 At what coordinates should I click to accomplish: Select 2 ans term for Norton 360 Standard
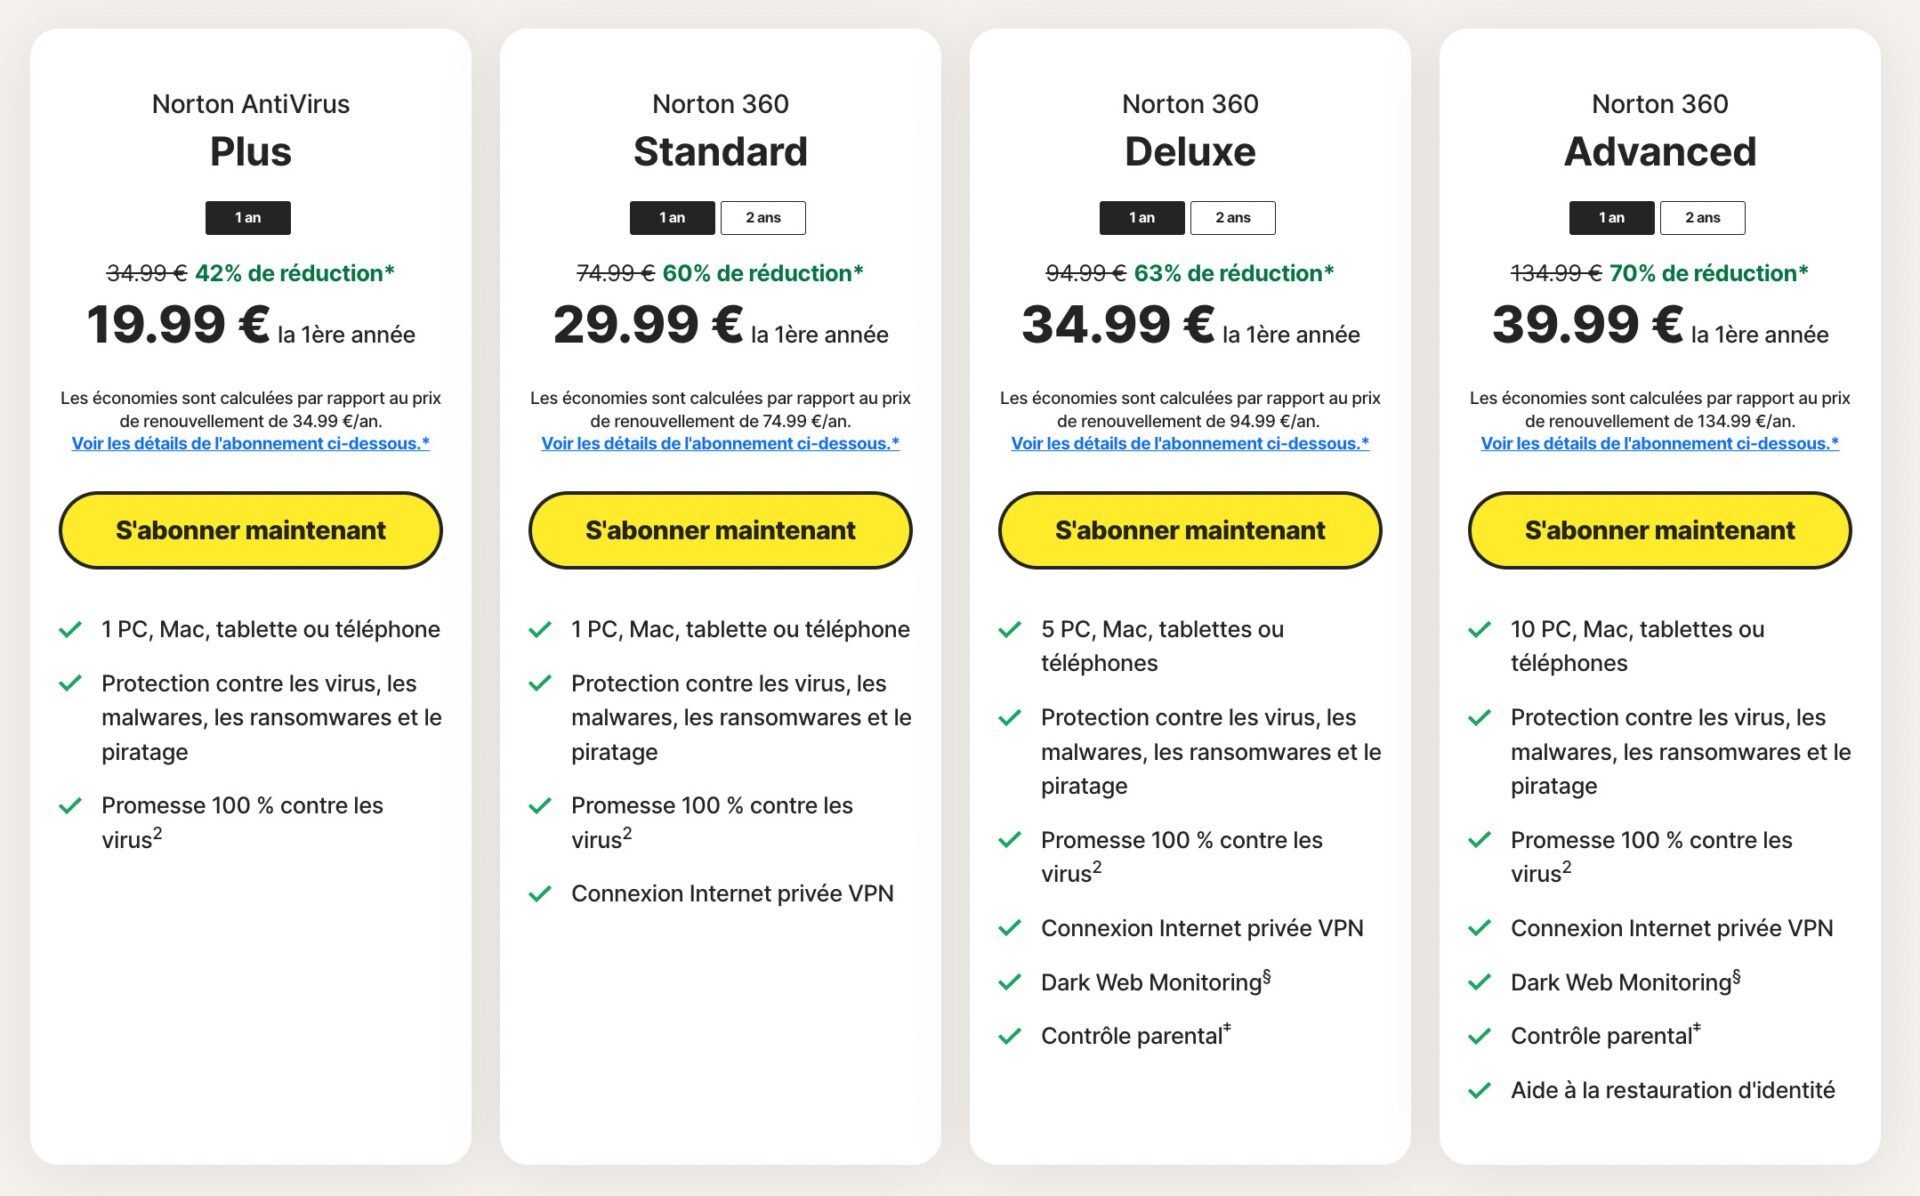click(763, 218)
